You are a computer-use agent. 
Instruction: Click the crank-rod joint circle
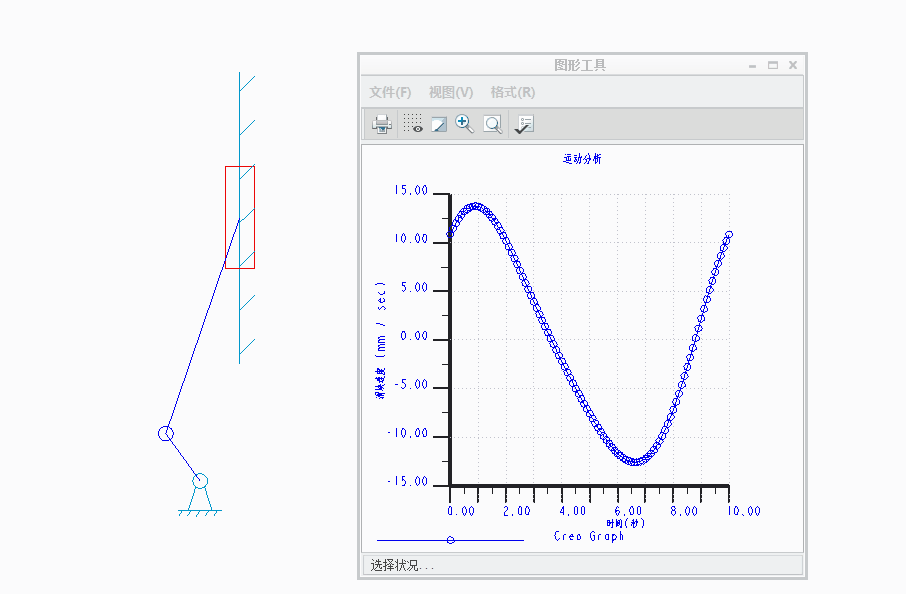pyautogui.click(x=166, y=433)
